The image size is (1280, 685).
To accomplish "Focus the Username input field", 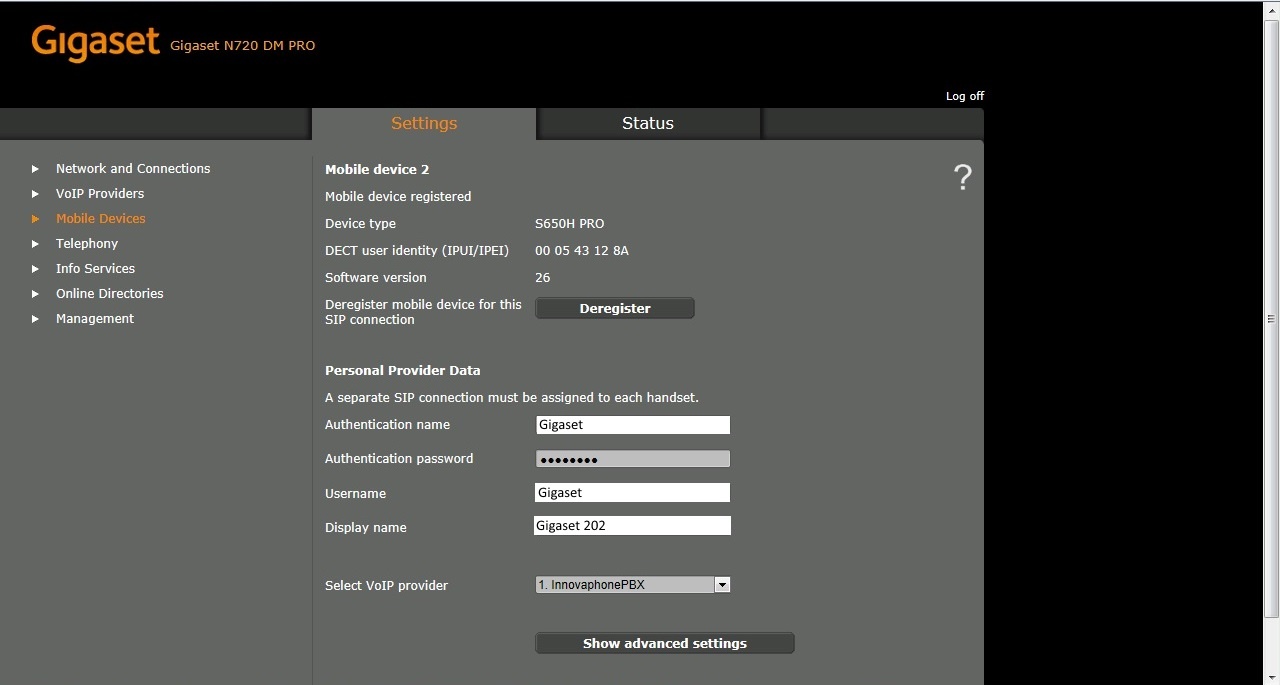I will (633, 493).
